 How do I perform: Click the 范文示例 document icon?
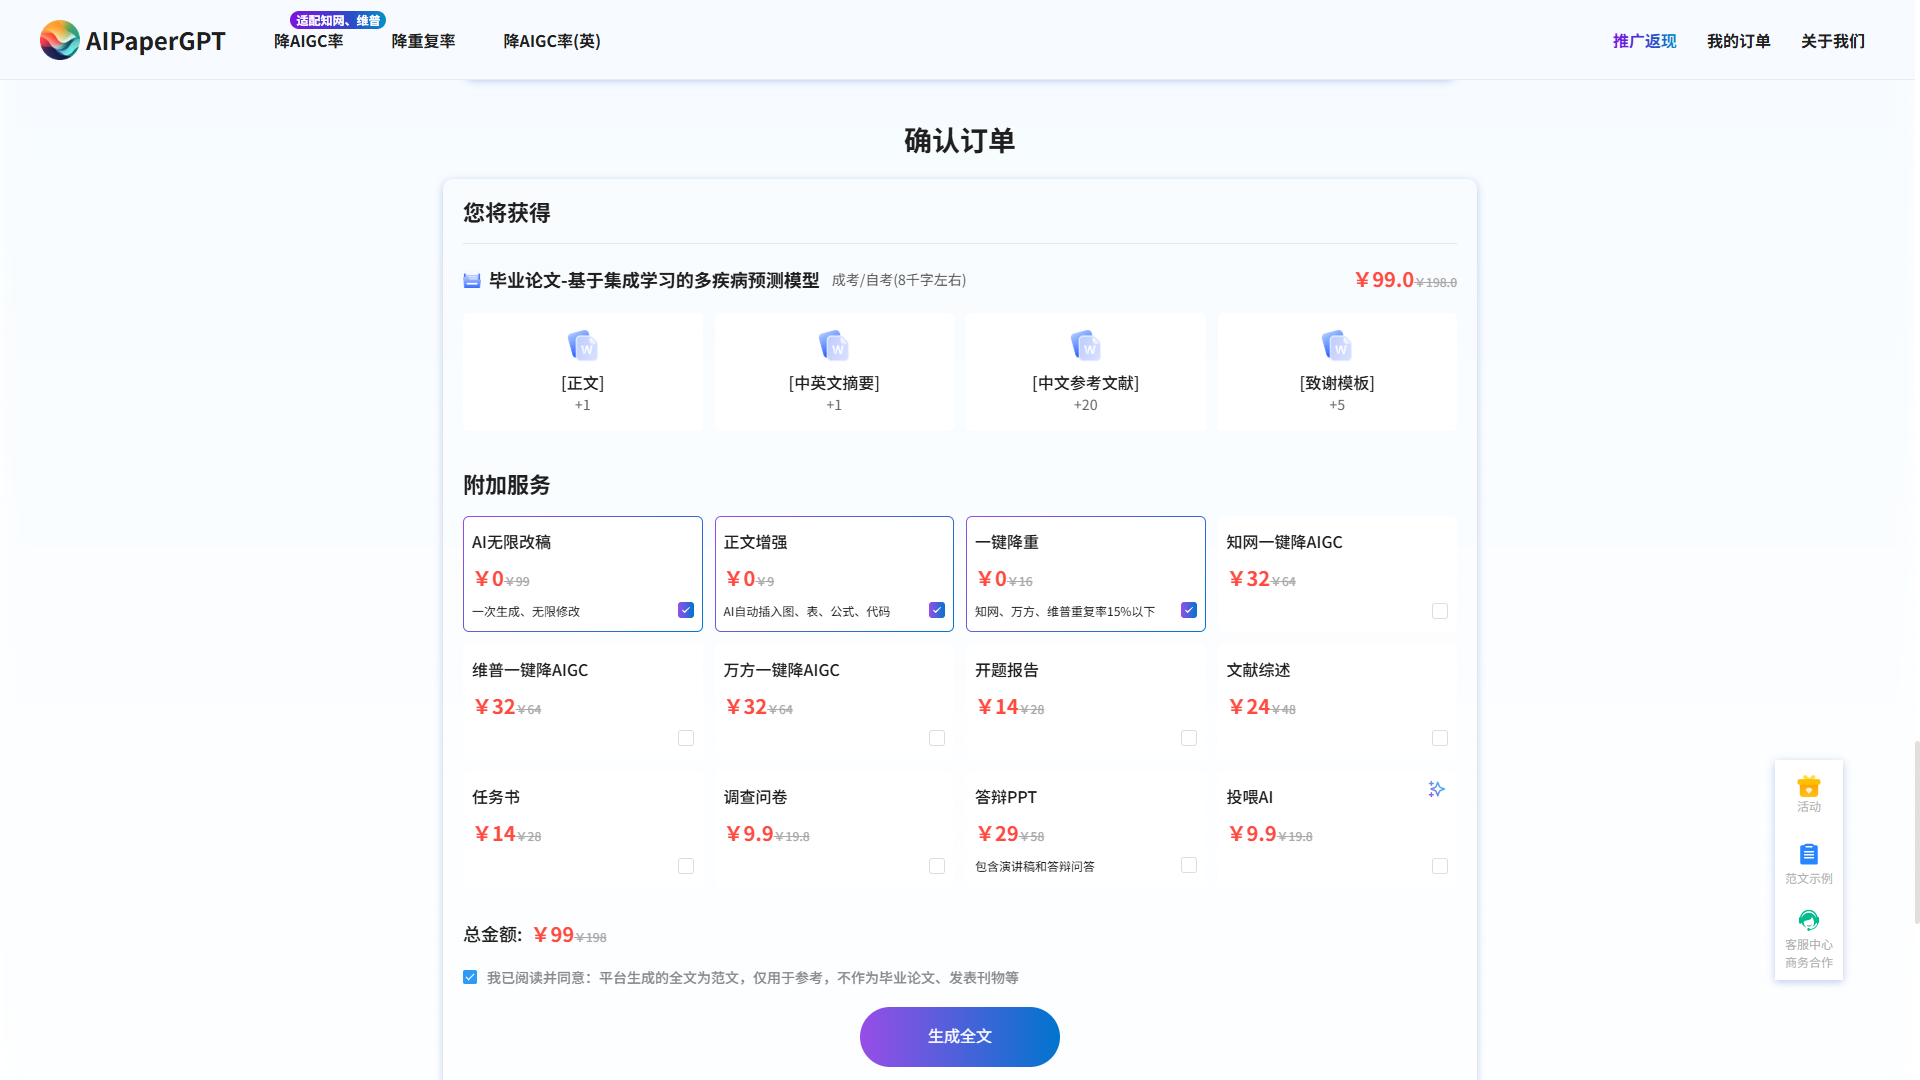tap(1808, 854)
